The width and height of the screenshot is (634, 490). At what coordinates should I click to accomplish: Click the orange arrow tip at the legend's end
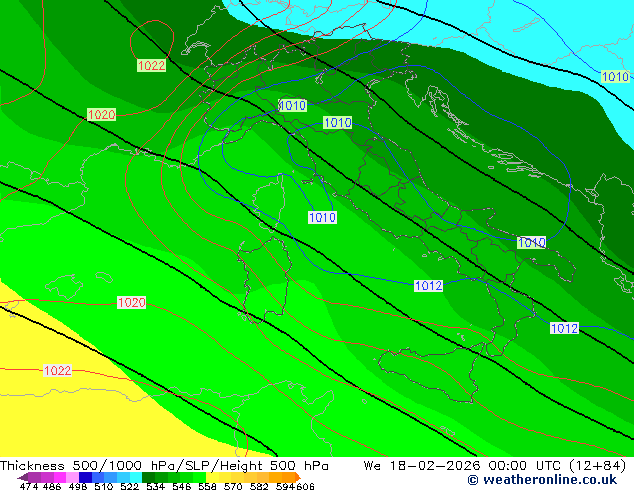click(x=298, y=477)
